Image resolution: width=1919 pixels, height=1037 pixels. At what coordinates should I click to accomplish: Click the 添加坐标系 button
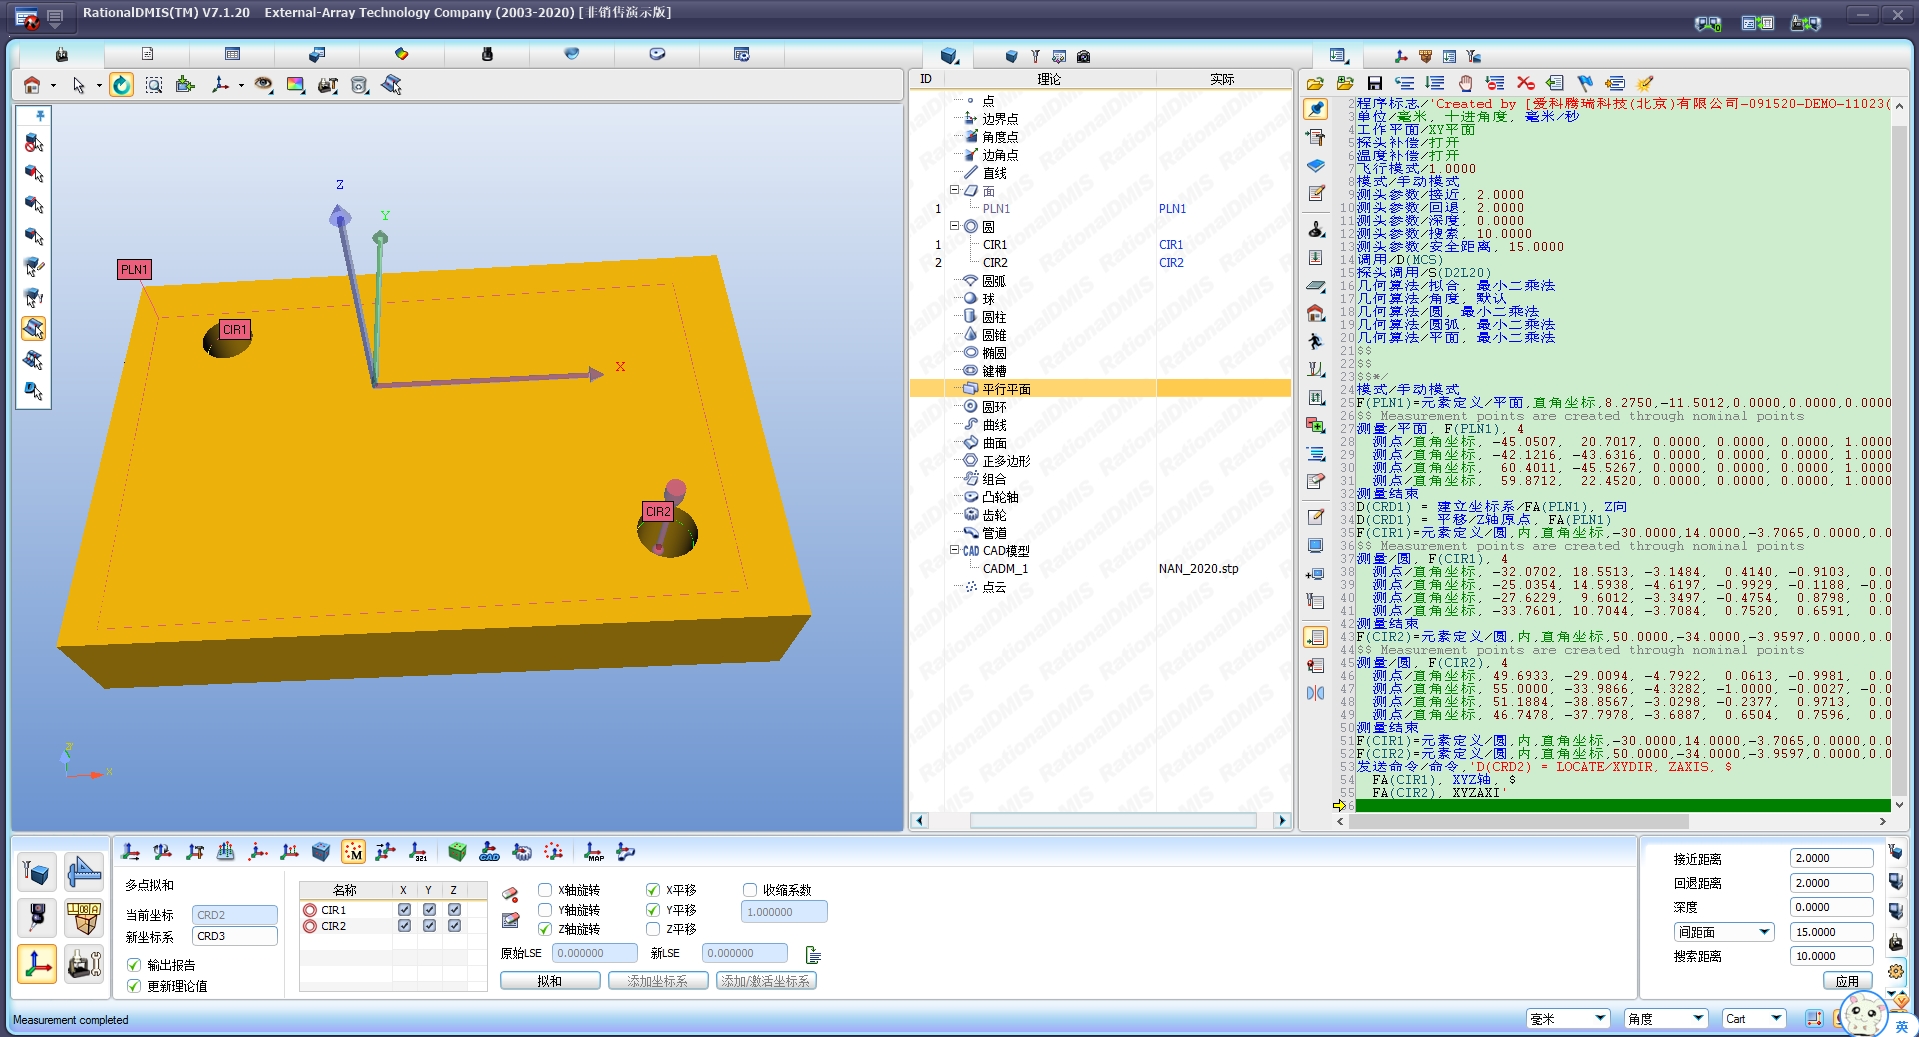658,981
